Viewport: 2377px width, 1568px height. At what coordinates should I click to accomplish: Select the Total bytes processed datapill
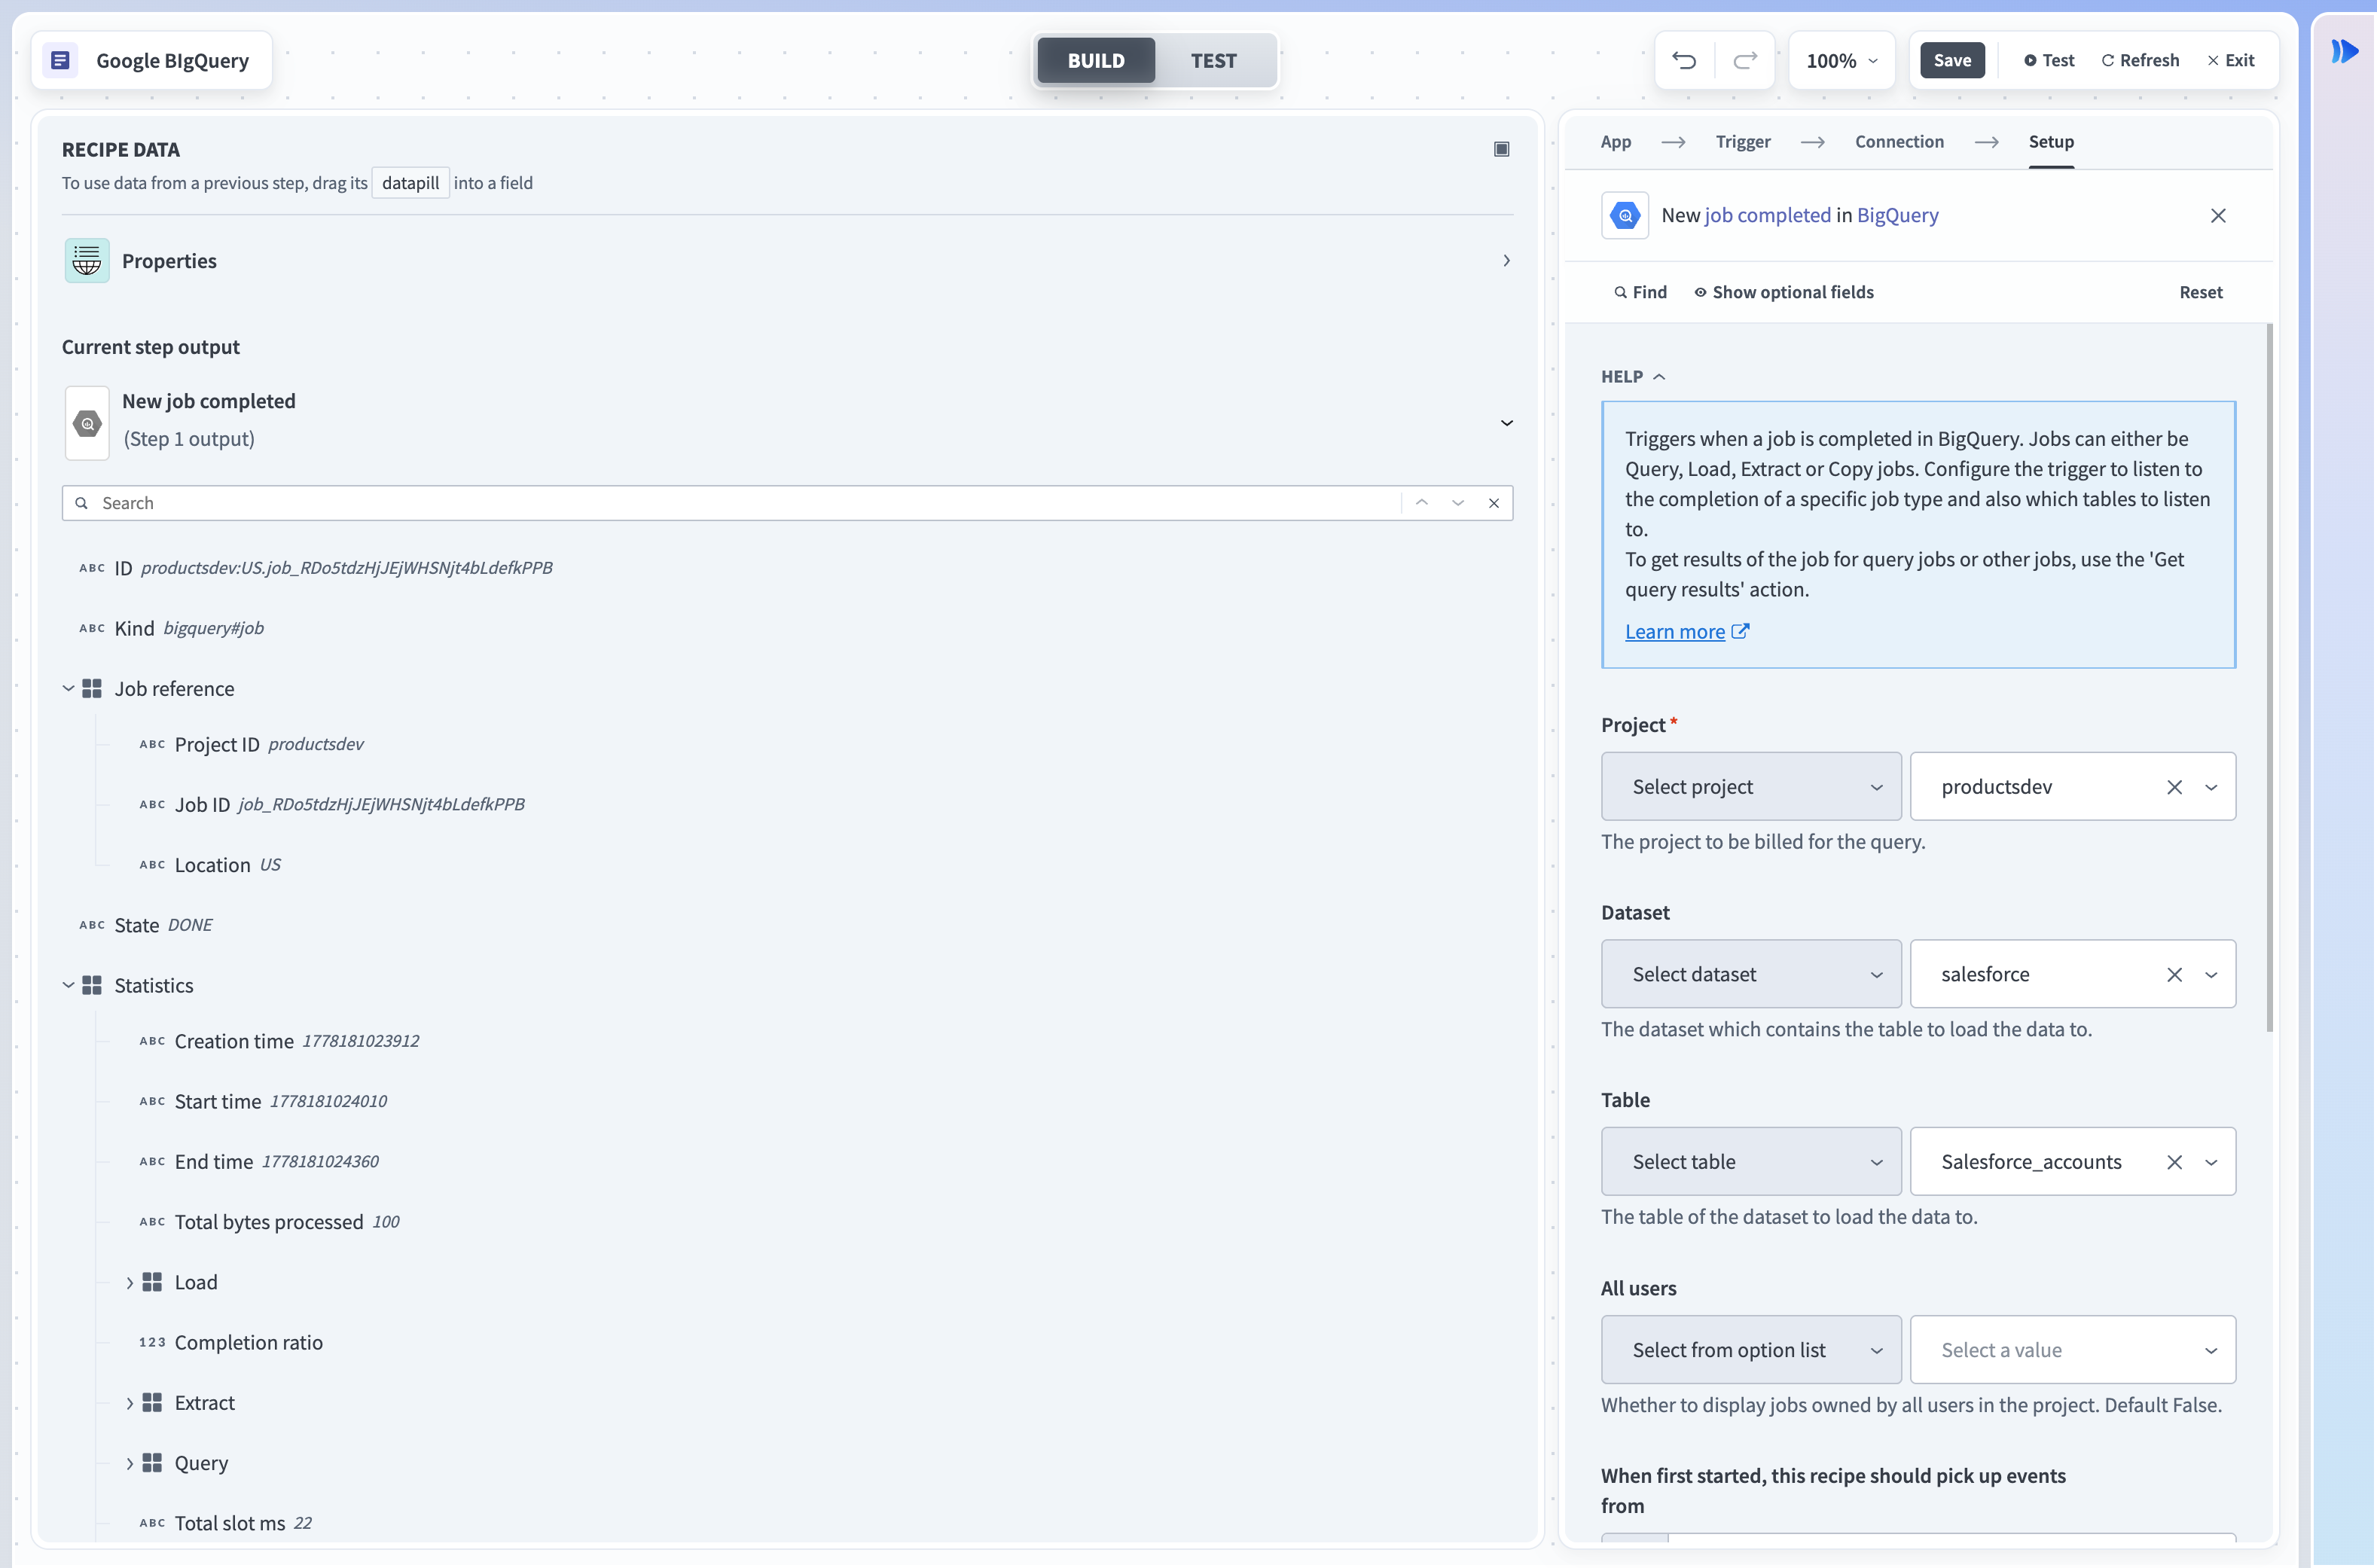tap(270, 1222)
